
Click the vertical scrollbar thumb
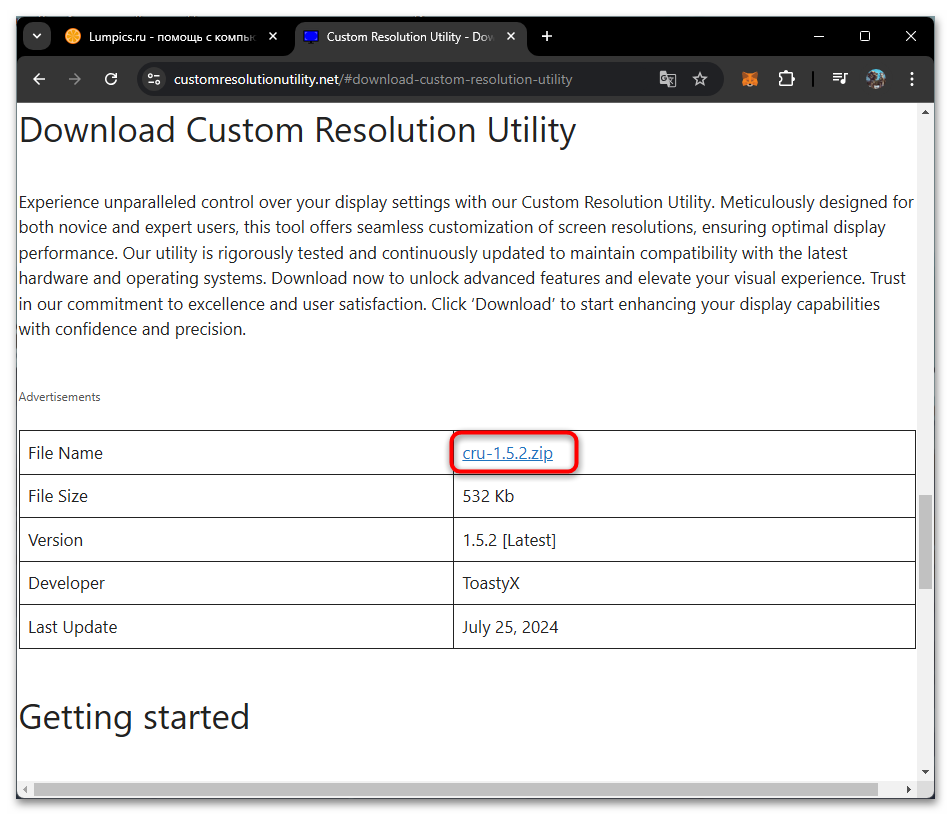tap(925, 542)
